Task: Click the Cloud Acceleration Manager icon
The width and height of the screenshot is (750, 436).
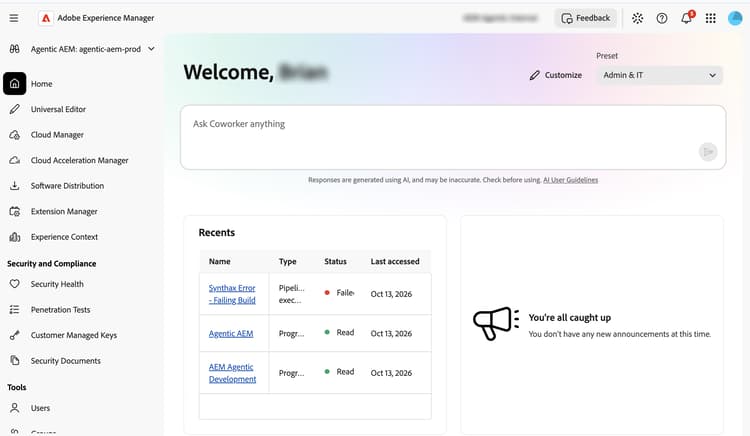Action: click(x=15, y=160)
